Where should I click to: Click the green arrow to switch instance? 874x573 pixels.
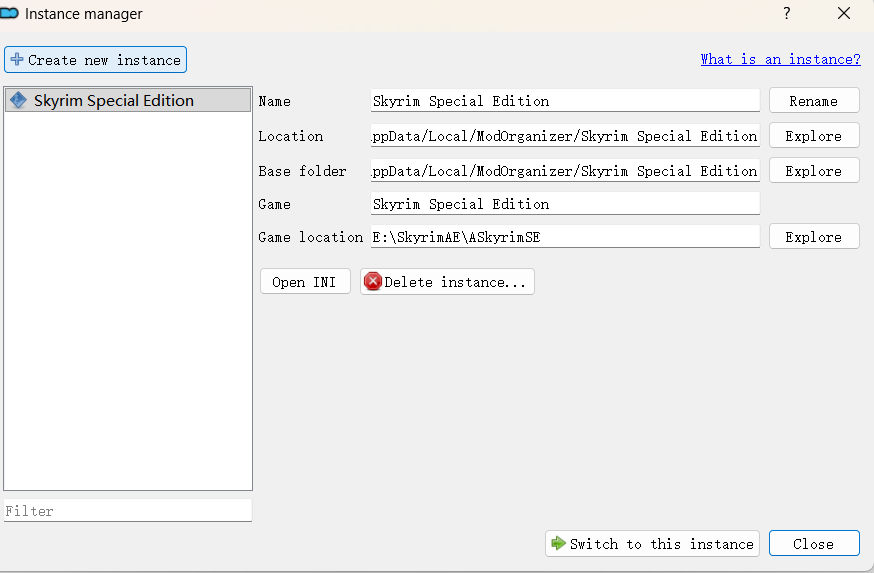558,544
